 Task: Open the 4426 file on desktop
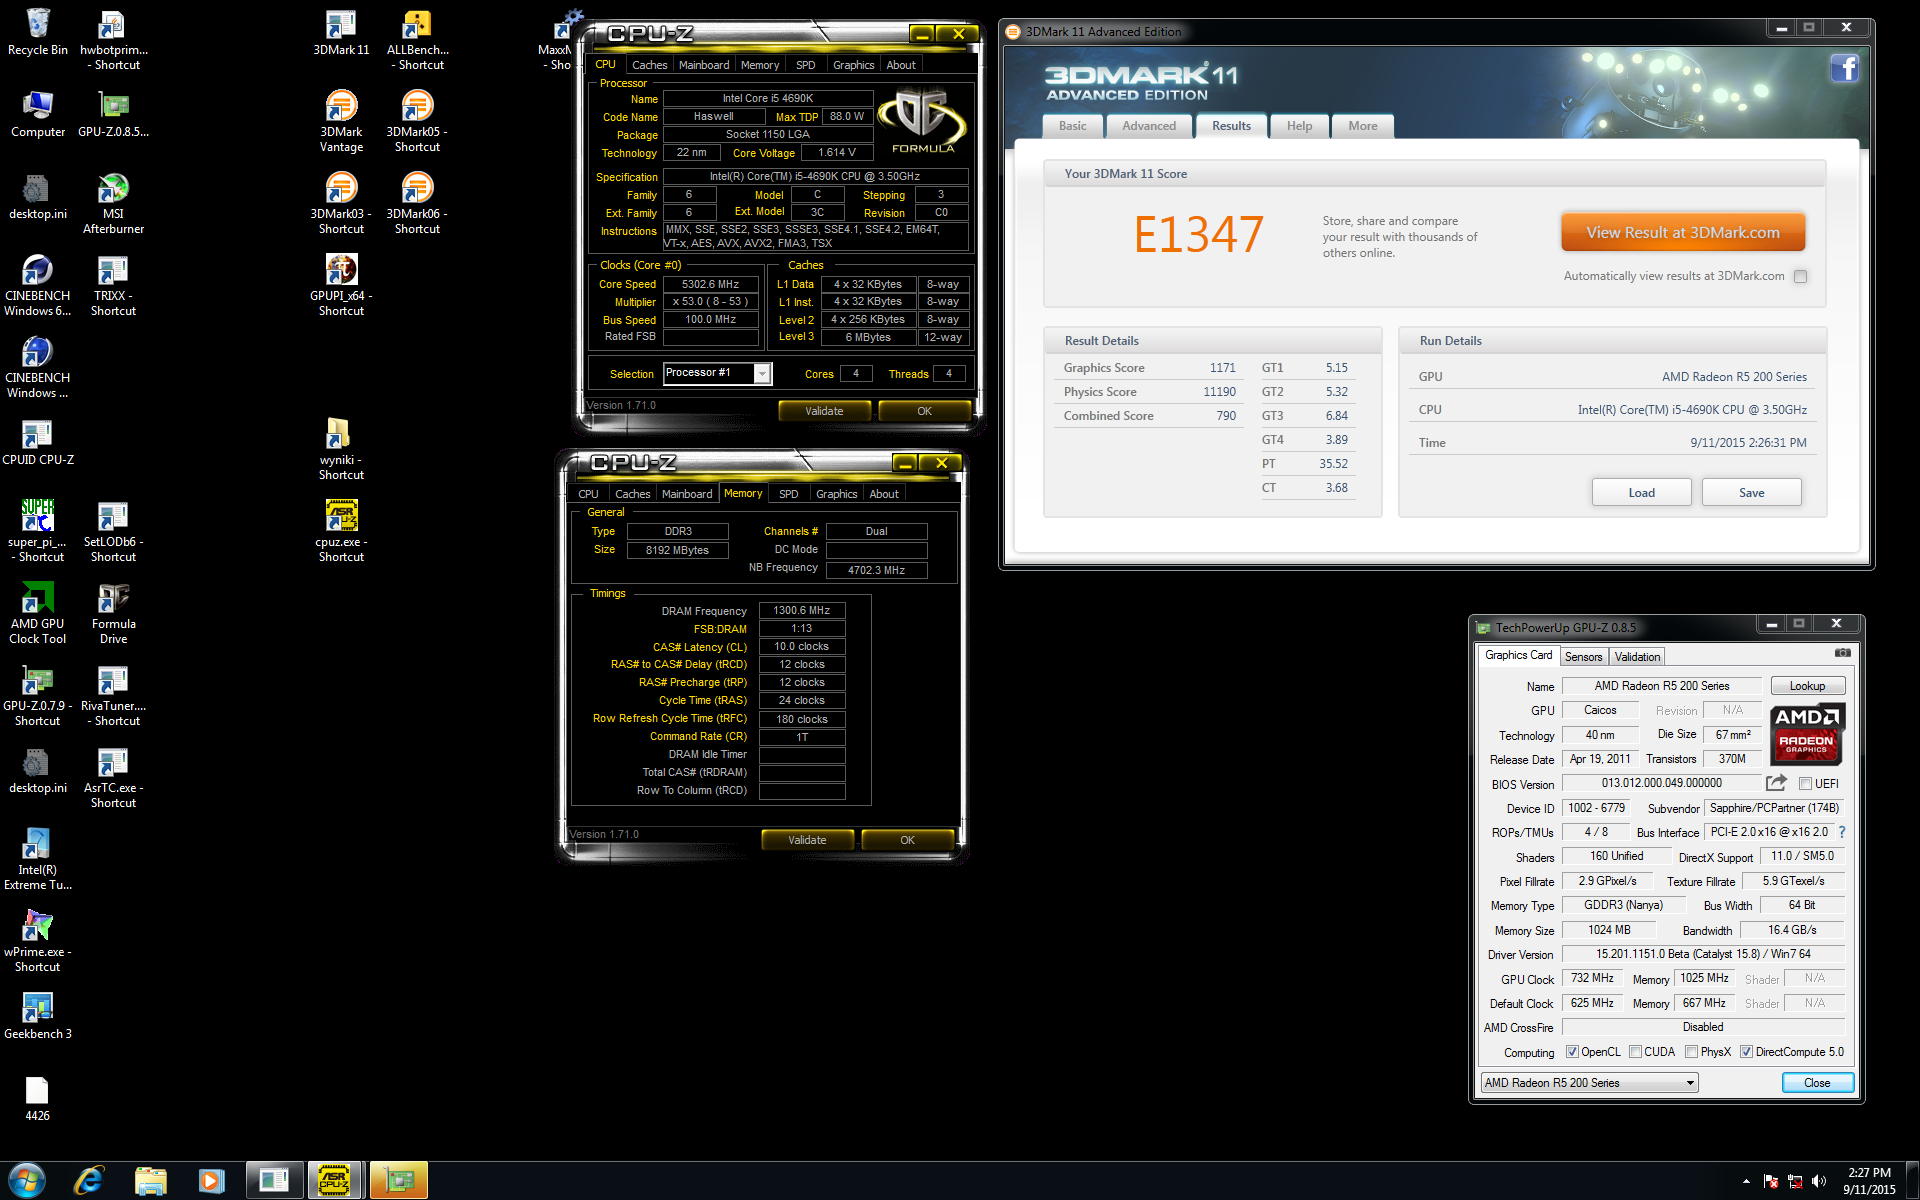tap(38, 1098)
